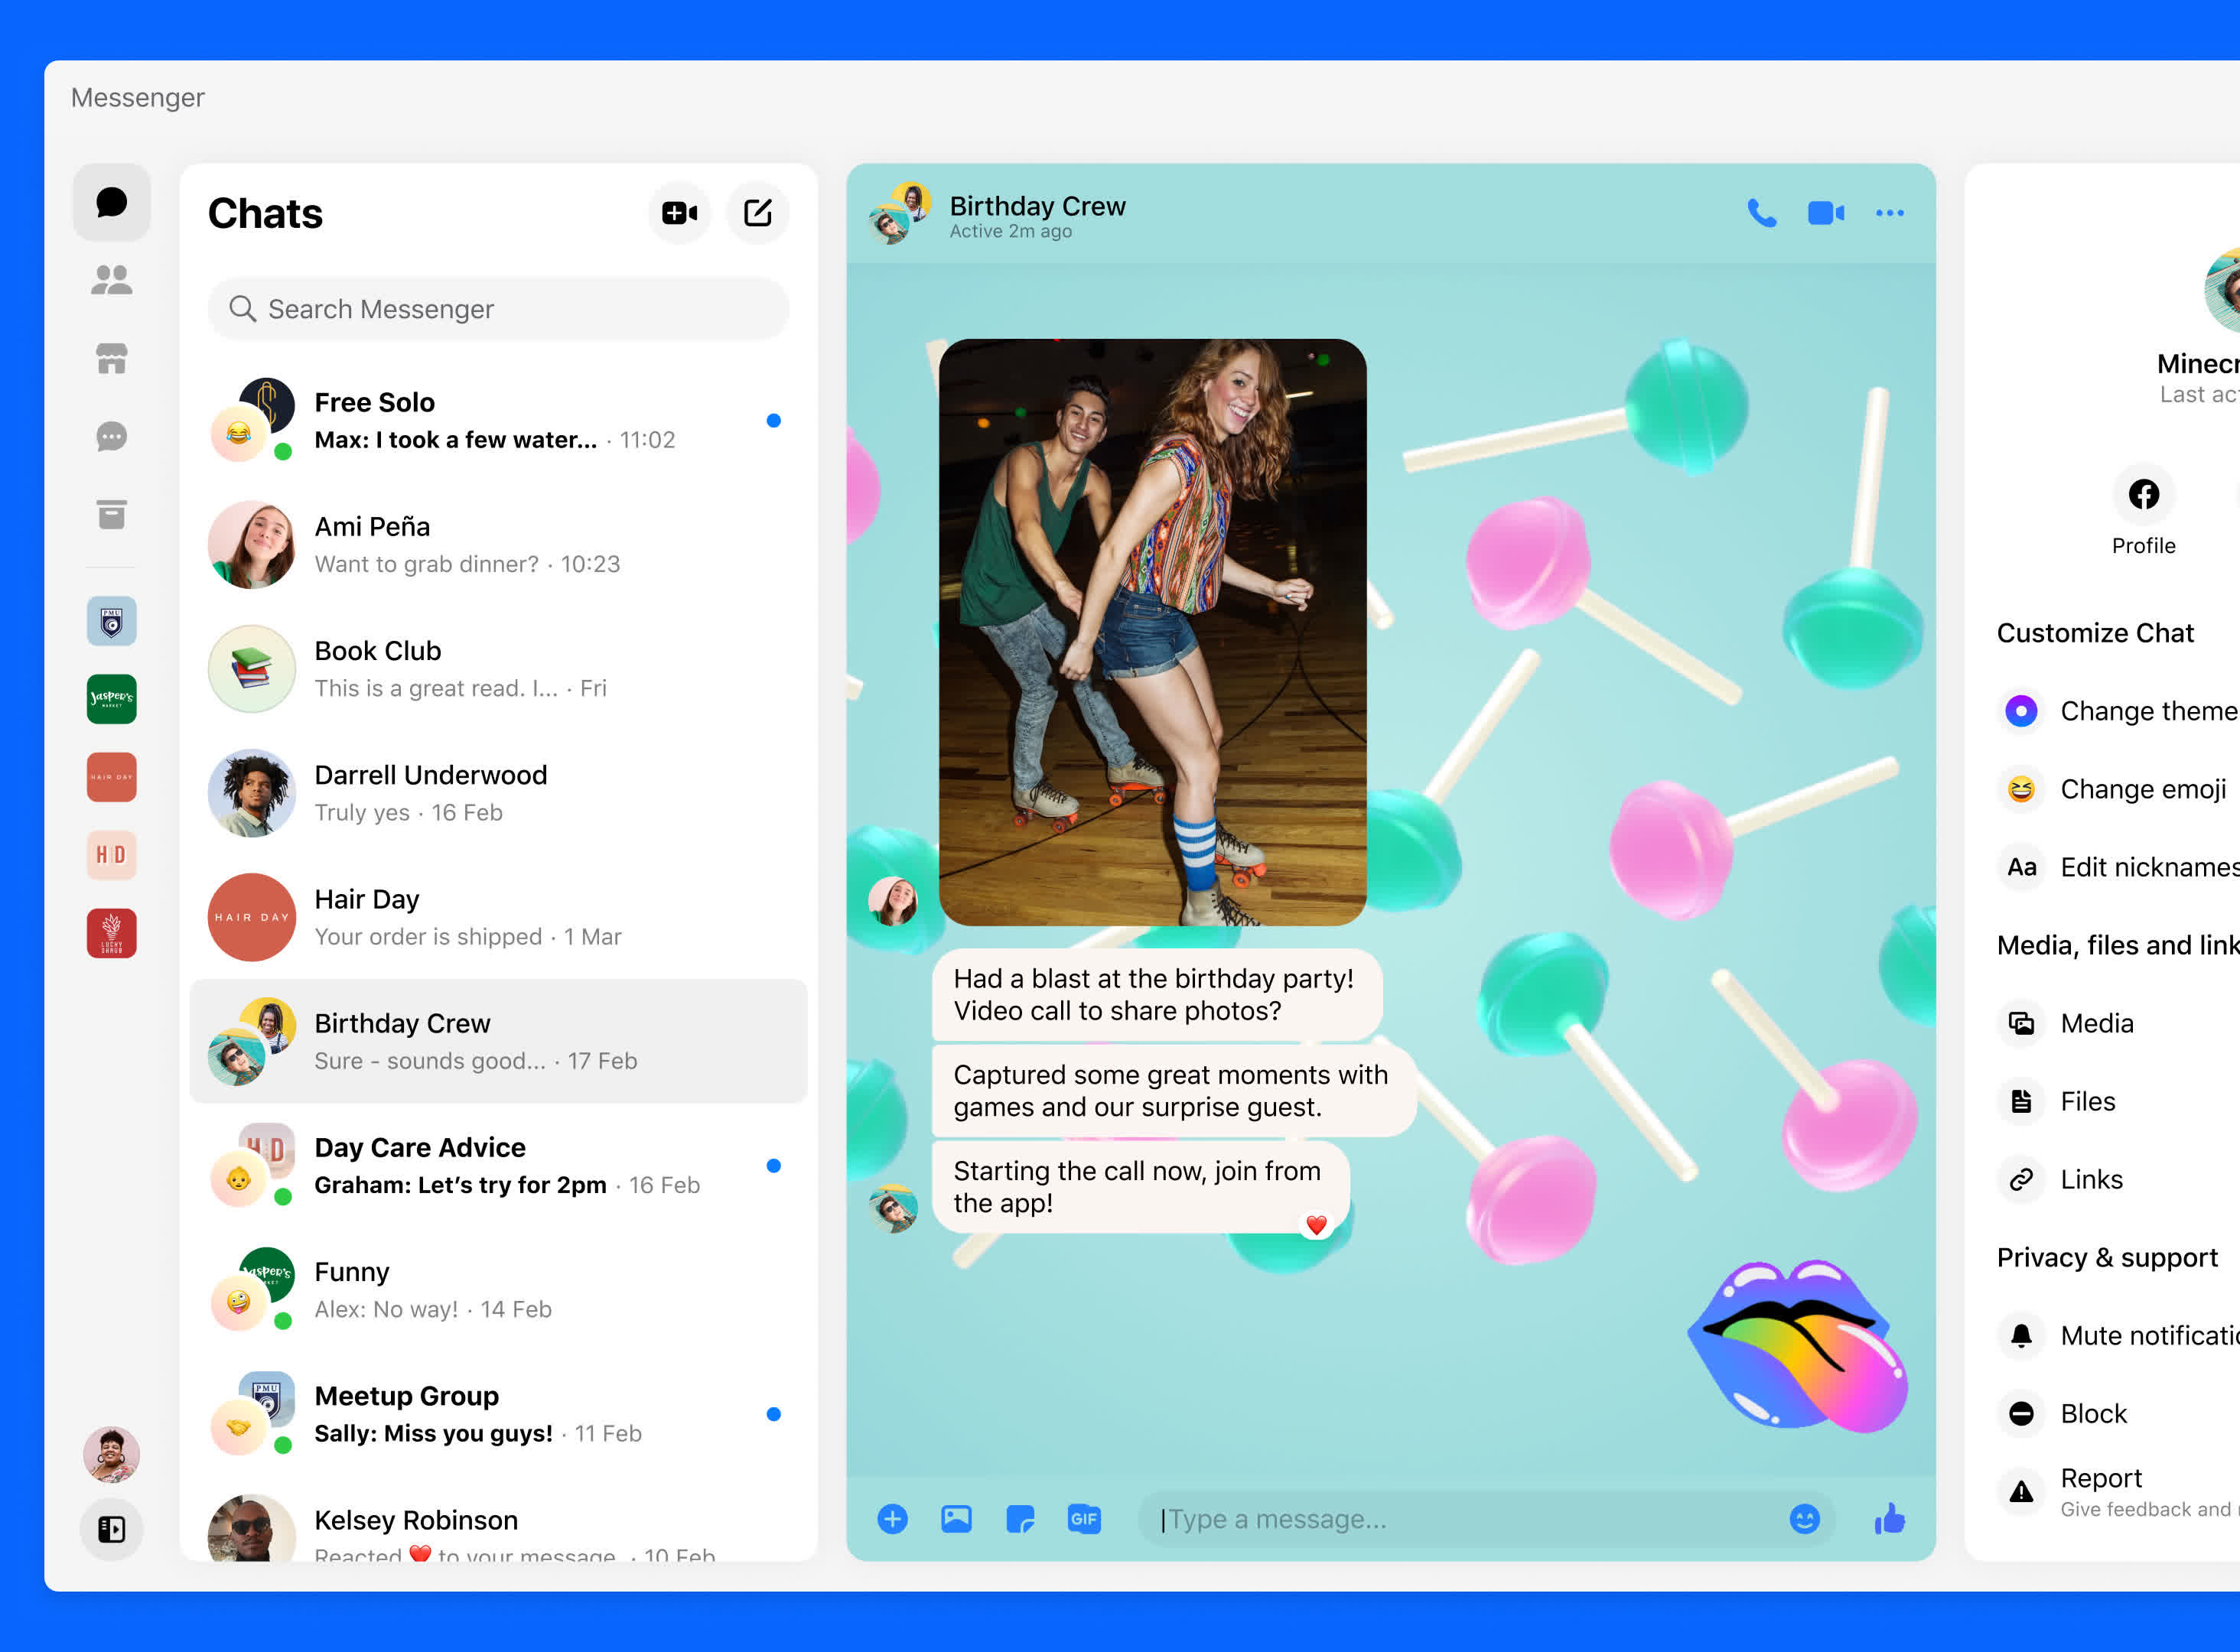The image size is (2240, 1652).
Task: Open the Marketplace sidebar icon
Action: (112, 358)
